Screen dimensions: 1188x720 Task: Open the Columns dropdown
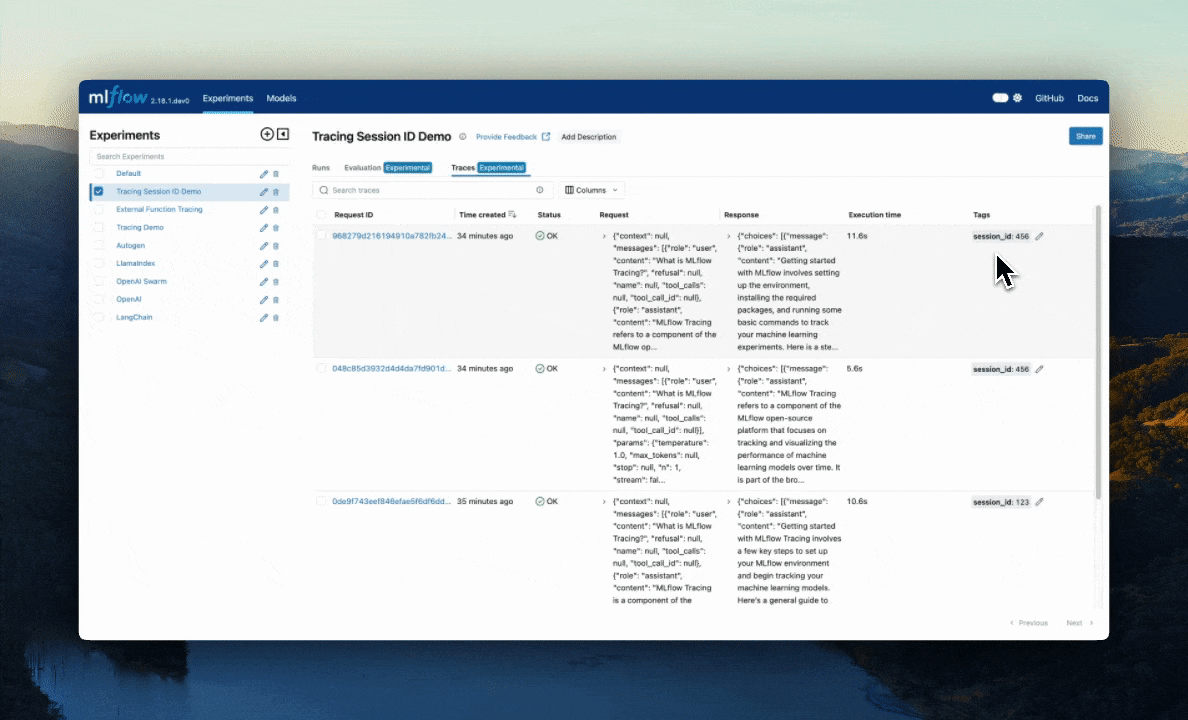[592, 190]
